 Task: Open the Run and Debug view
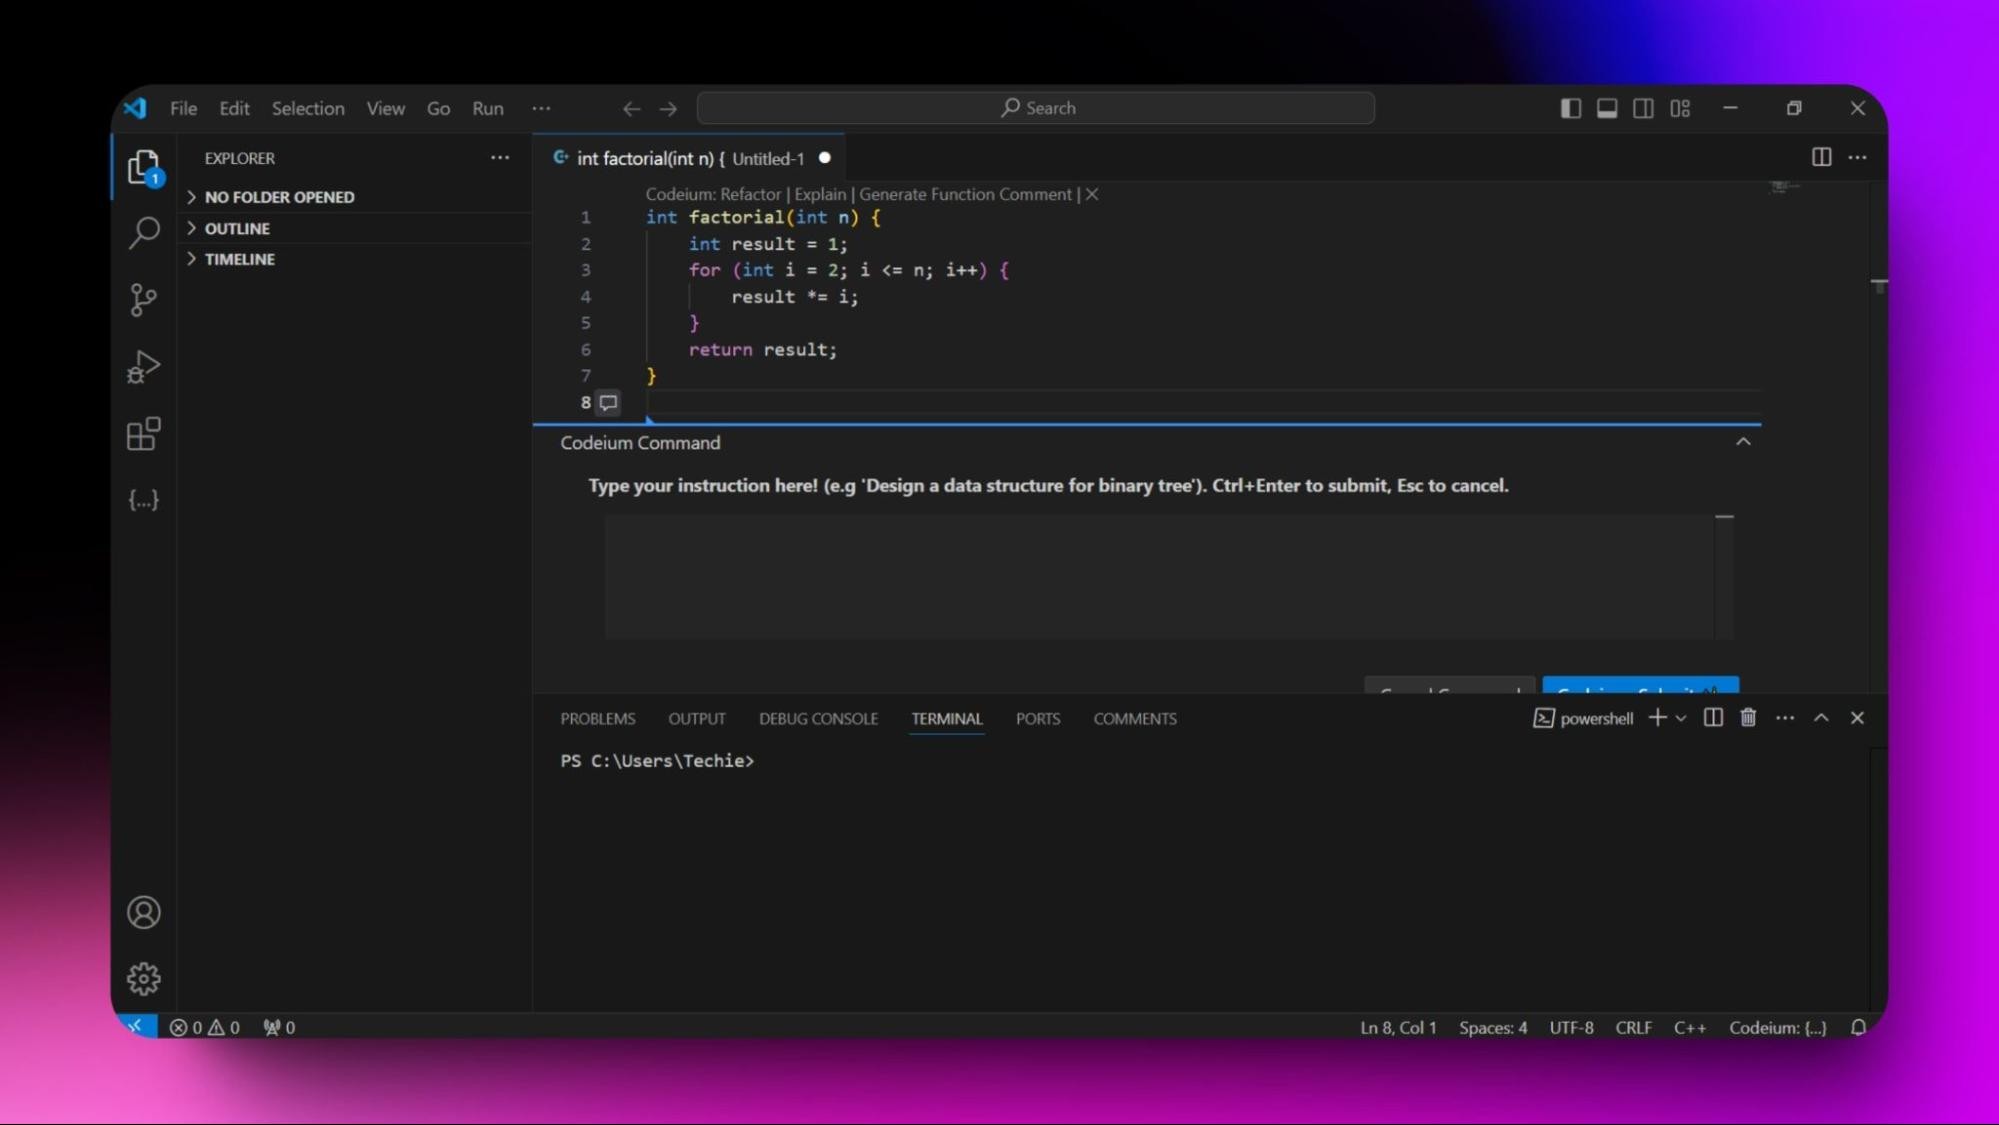[144, 367]
